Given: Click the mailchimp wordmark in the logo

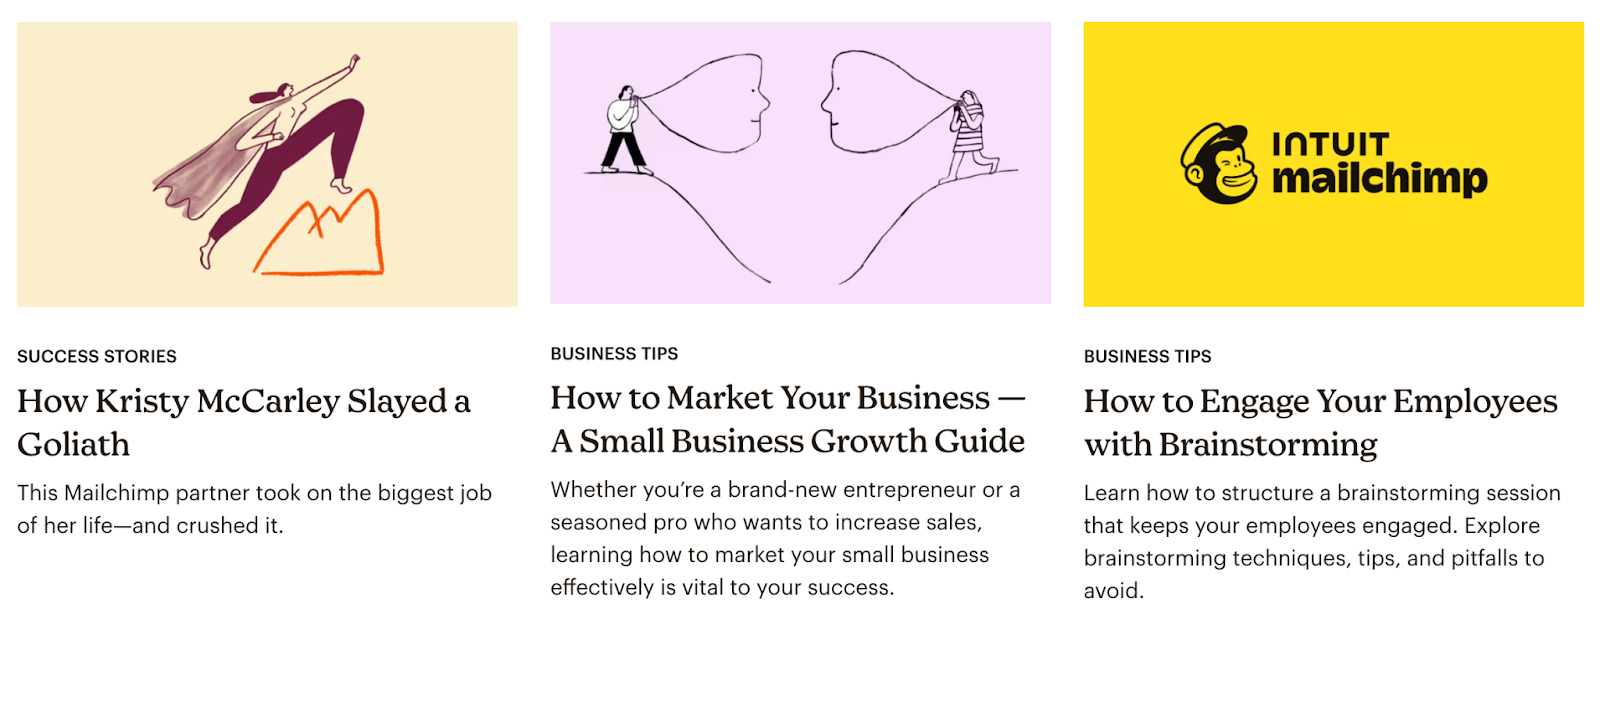Looking at the screenshot, I should tap(1379, 179).
